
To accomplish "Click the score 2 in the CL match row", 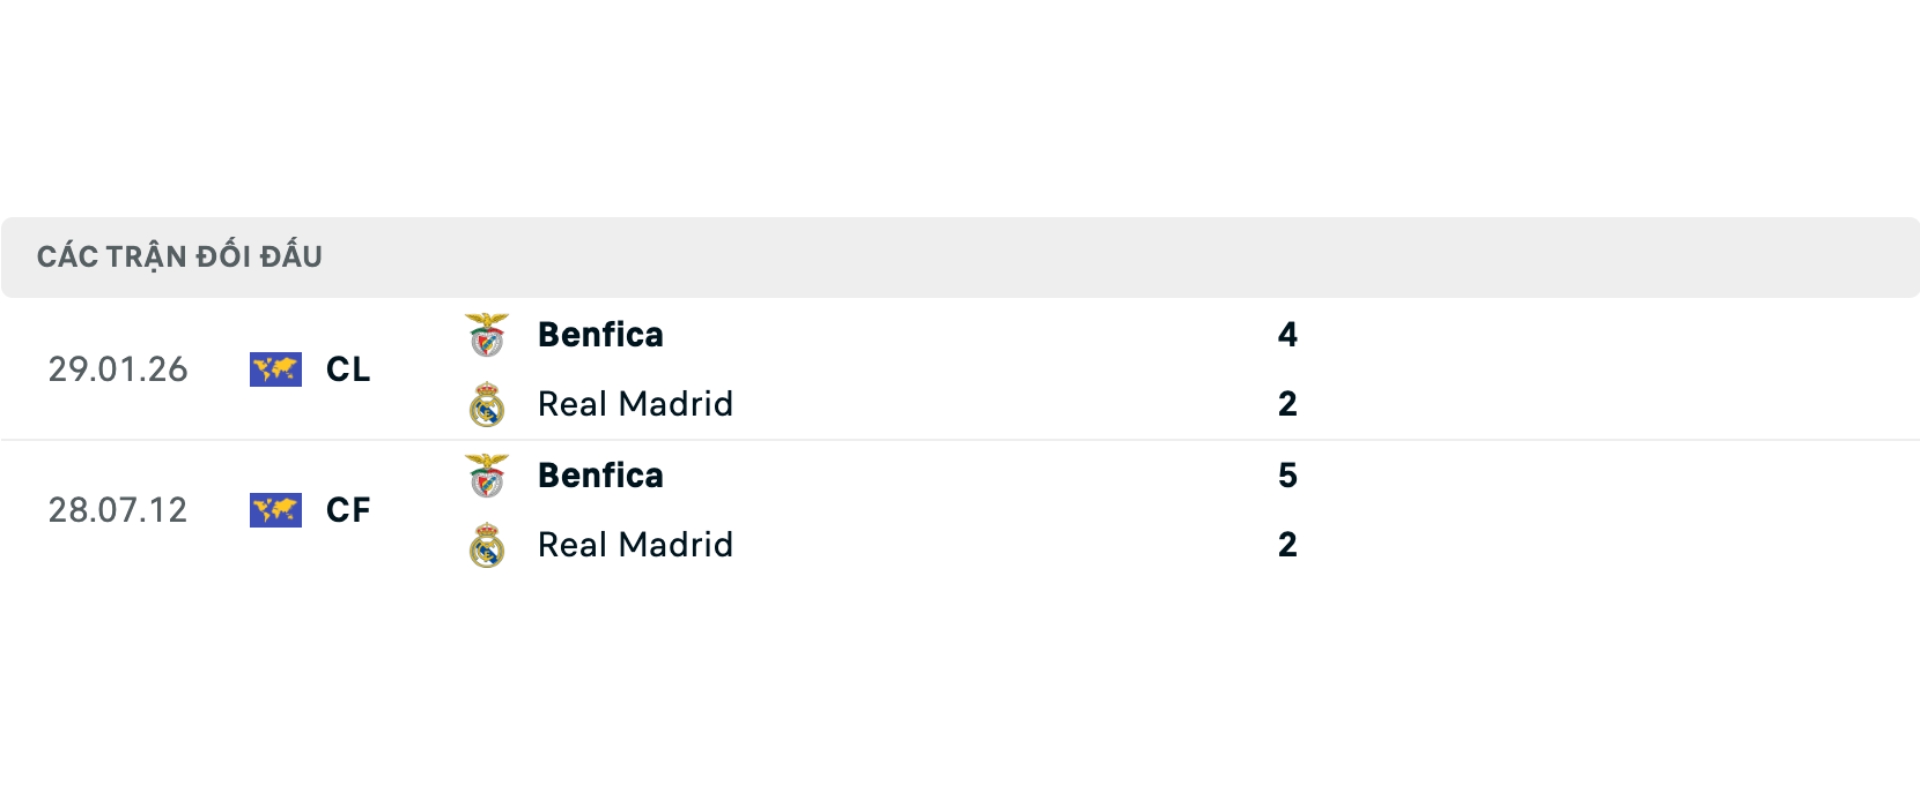I will coord(1290,404).
